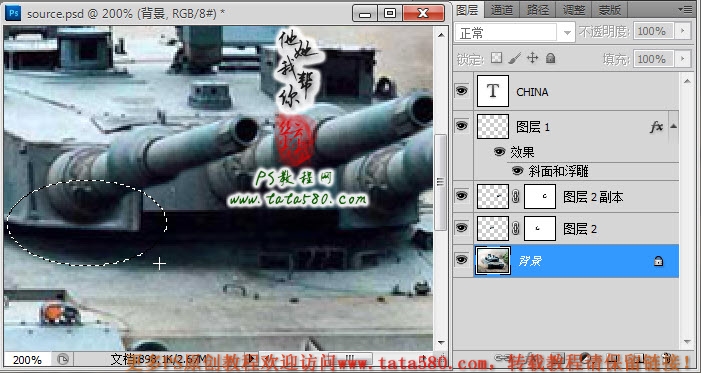Hide the CHINA text layer

(x=461, y=91)
